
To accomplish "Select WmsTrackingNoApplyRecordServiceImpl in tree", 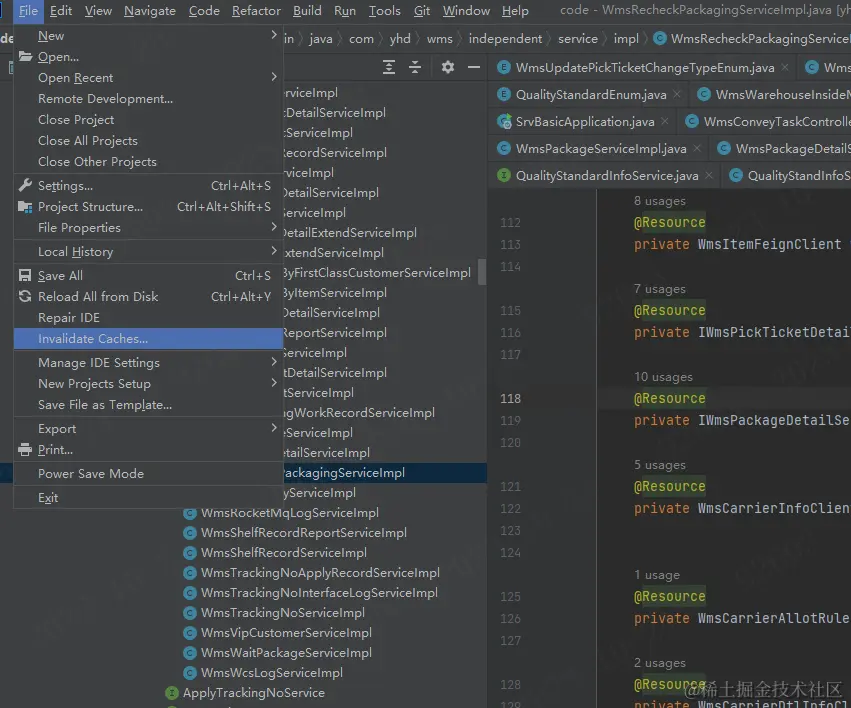I will coord(320,573).
